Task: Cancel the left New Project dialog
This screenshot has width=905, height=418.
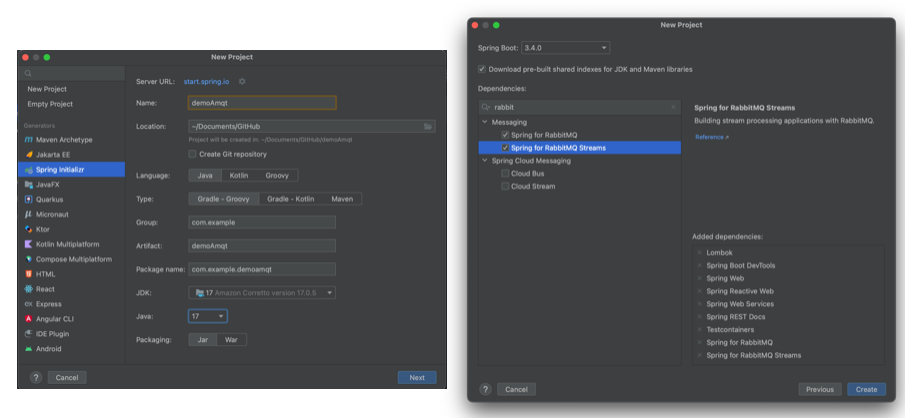Action: click(x=67, y=378)
